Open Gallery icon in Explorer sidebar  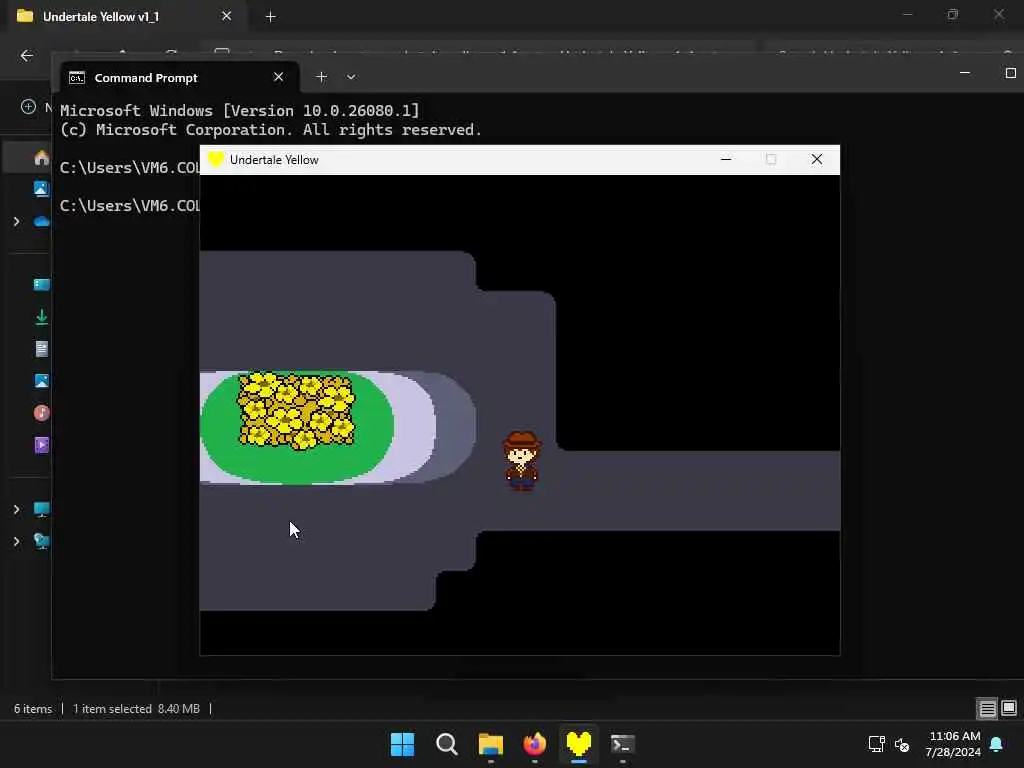click(x=41, y=189)
